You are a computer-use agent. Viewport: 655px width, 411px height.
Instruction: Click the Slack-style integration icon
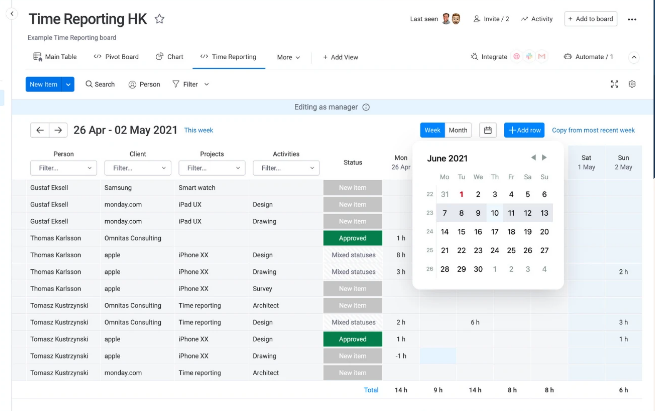(529, 56)
